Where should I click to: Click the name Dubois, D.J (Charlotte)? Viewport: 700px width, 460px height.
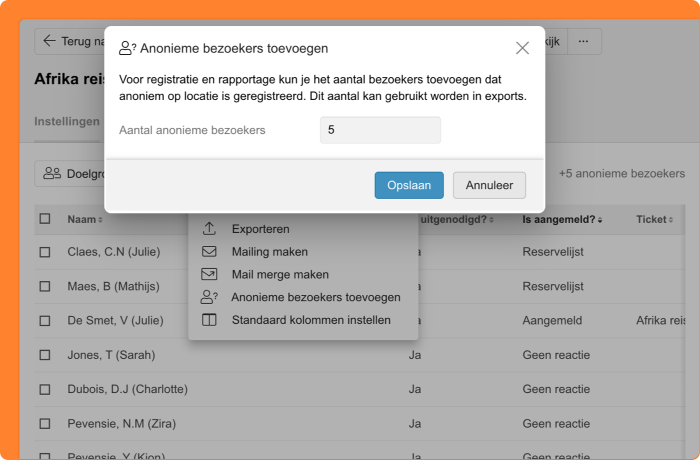(x=127, y=389)
